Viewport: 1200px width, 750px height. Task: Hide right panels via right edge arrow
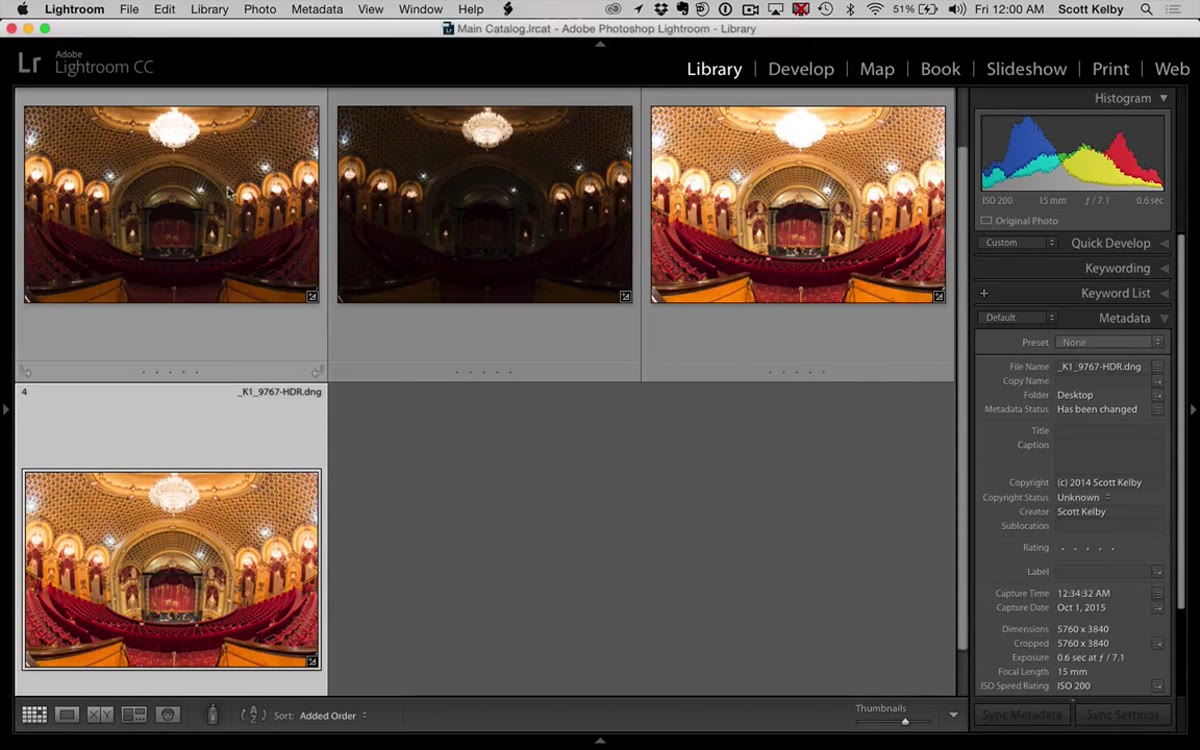[x=1193, y=409]
